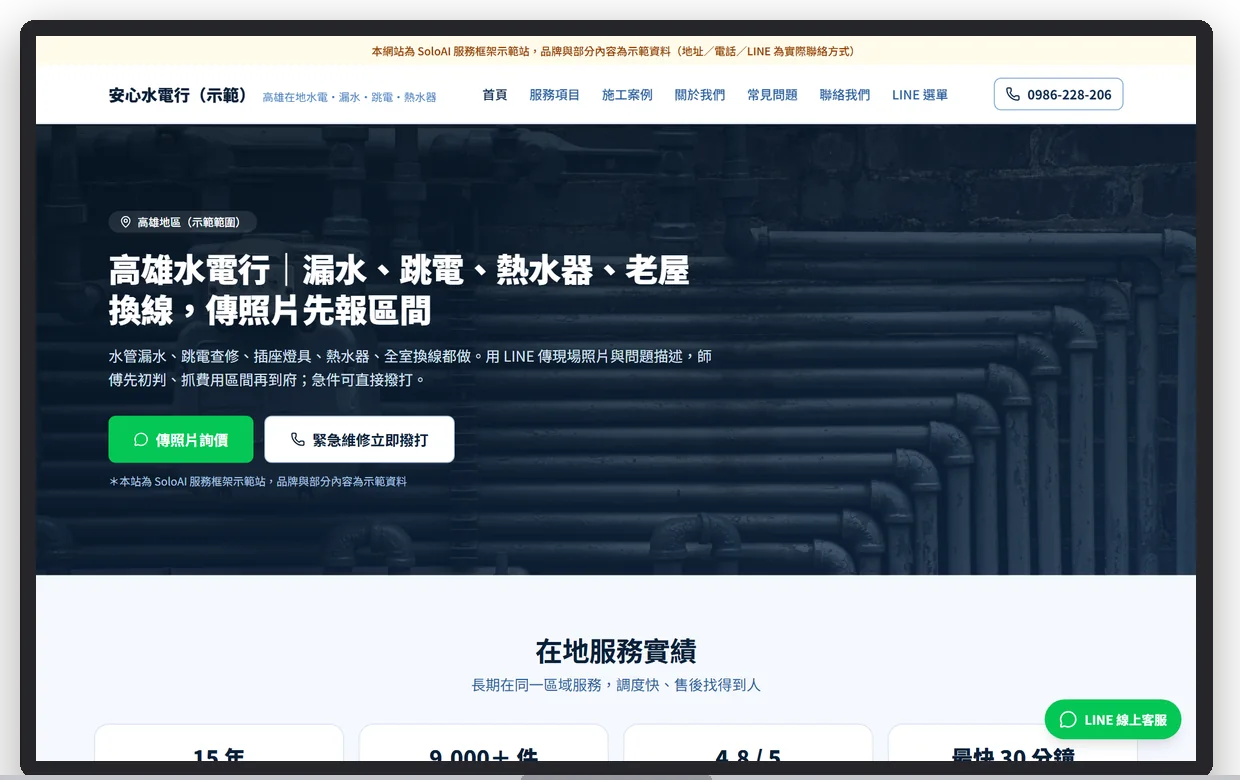Click the LINE chat bubble icon on 傳照片詢價
The height and width of the screenshot is (780, 1240).
point(141,440)
